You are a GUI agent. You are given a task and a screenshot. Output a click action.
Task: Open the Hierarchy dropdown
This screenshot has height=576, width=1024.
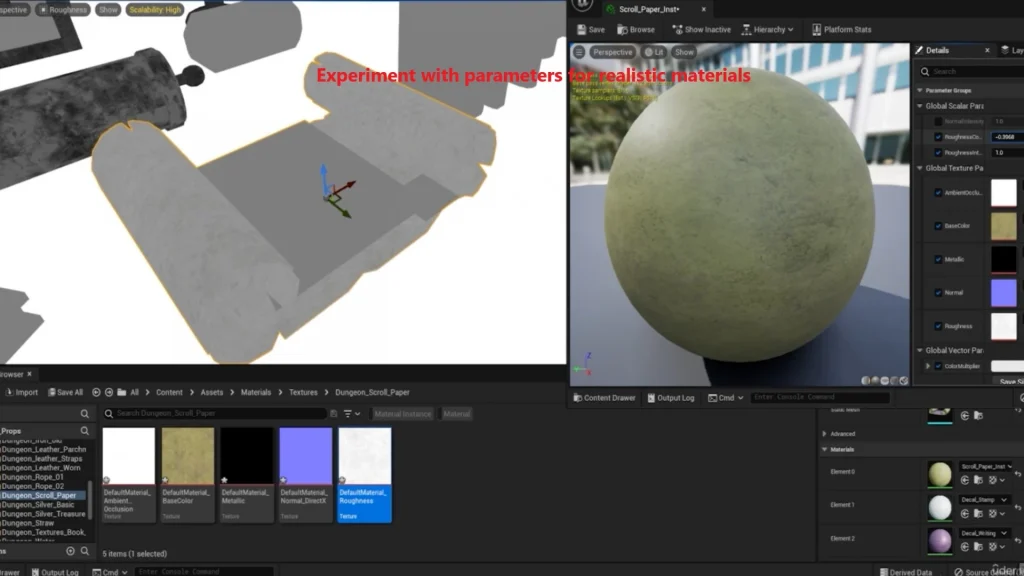pyautogui.click(x=768, y=29)
